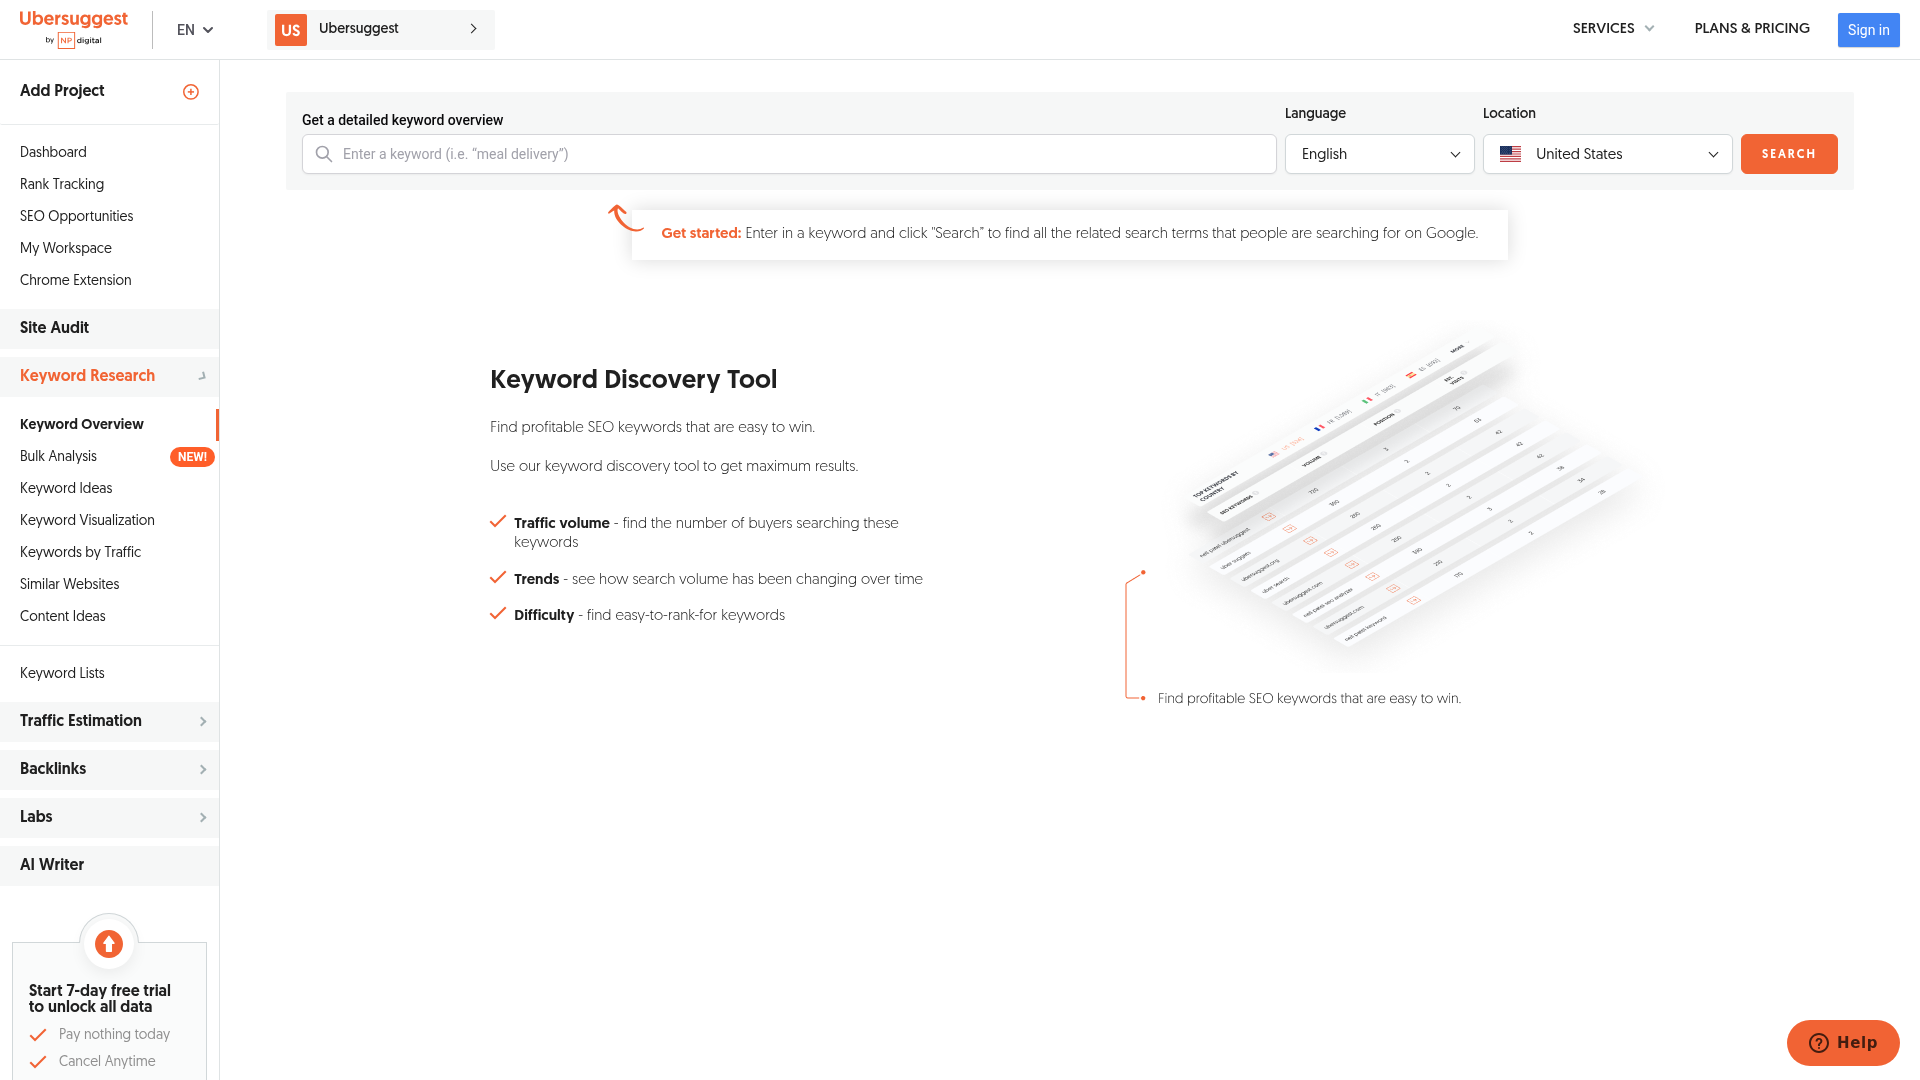Click the Add Project label
The width and height of the screenshot is (1920, 1080).
(62, 91)
